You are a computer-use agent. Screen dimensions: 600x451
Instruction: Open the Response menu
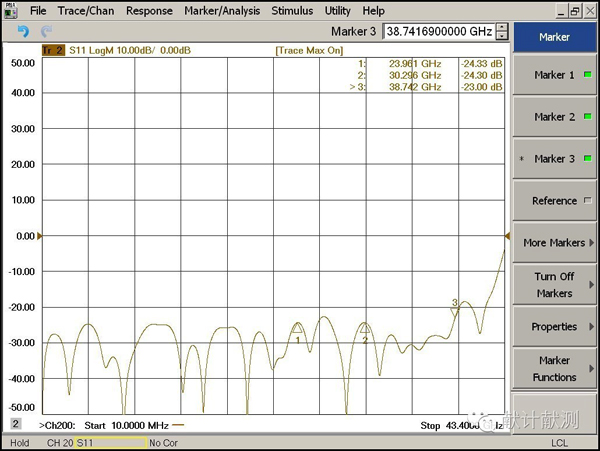pos(149,11)
